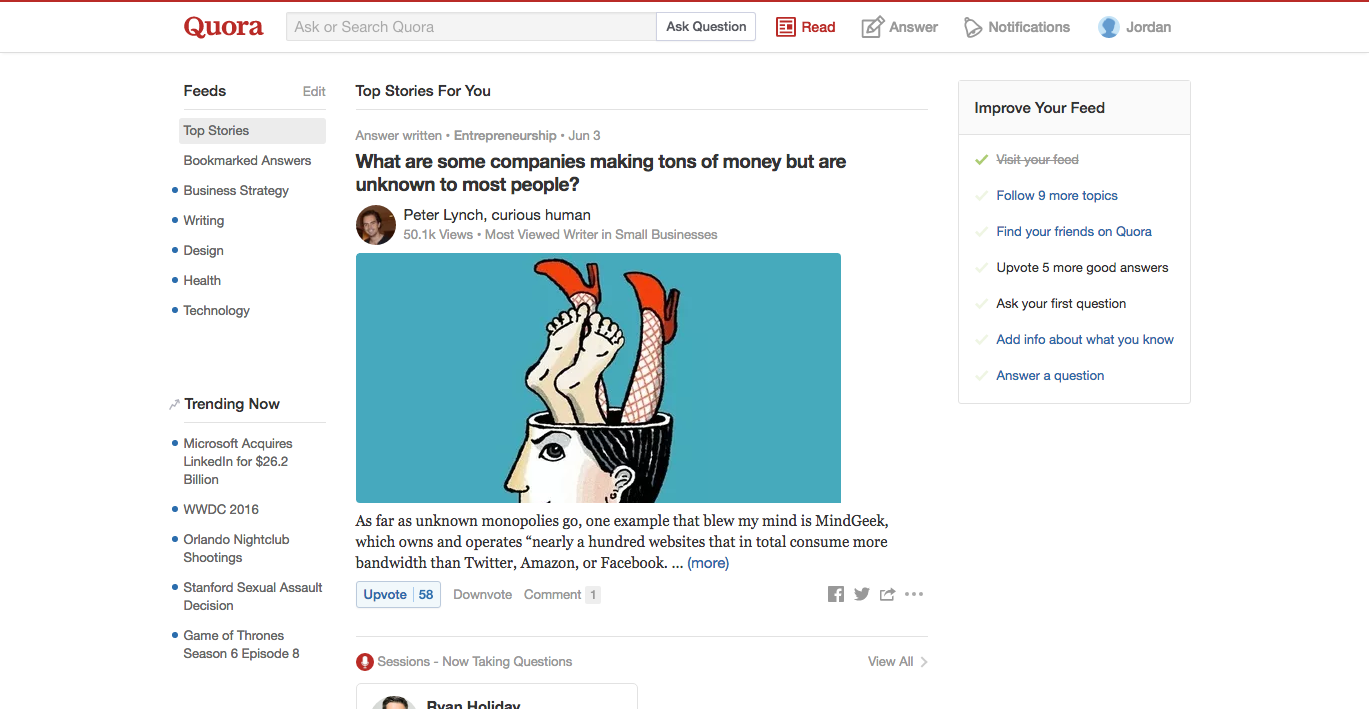Click the Trending Now arrow icon
Image resolution: width=1369 pixels, height=709 pixels.
174,405
